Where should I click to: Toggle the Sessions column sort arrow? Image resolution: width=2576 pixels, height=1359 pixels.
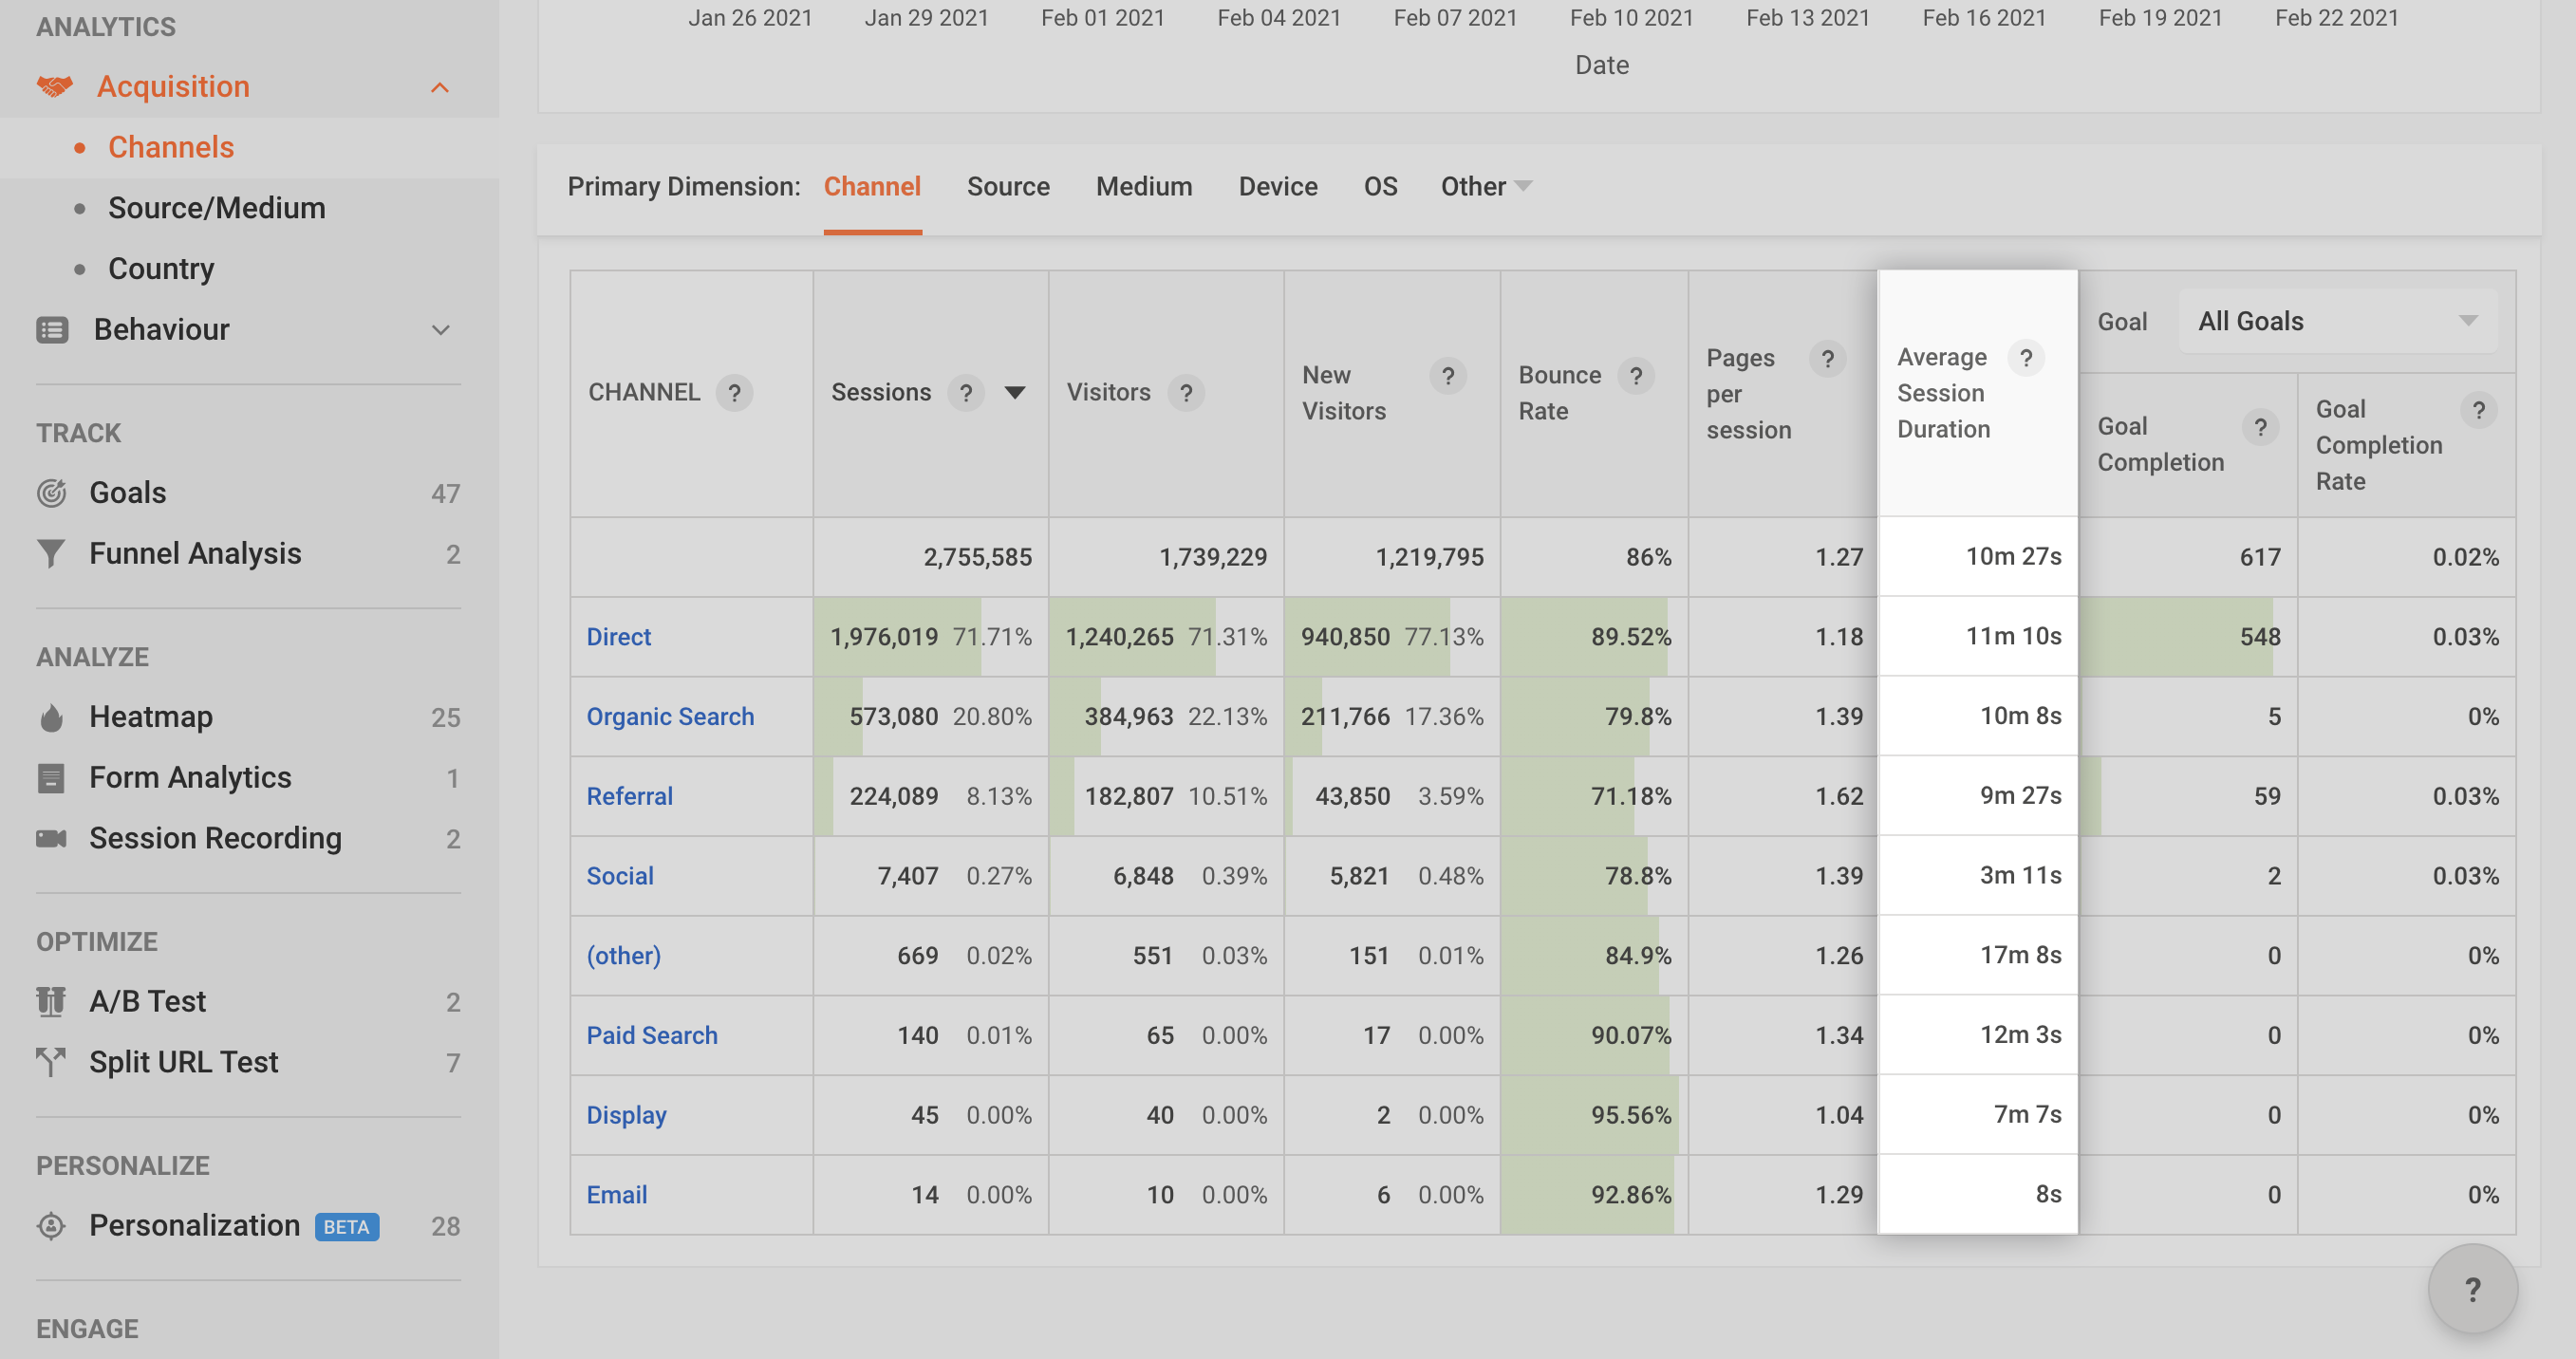click(1015, 392)
